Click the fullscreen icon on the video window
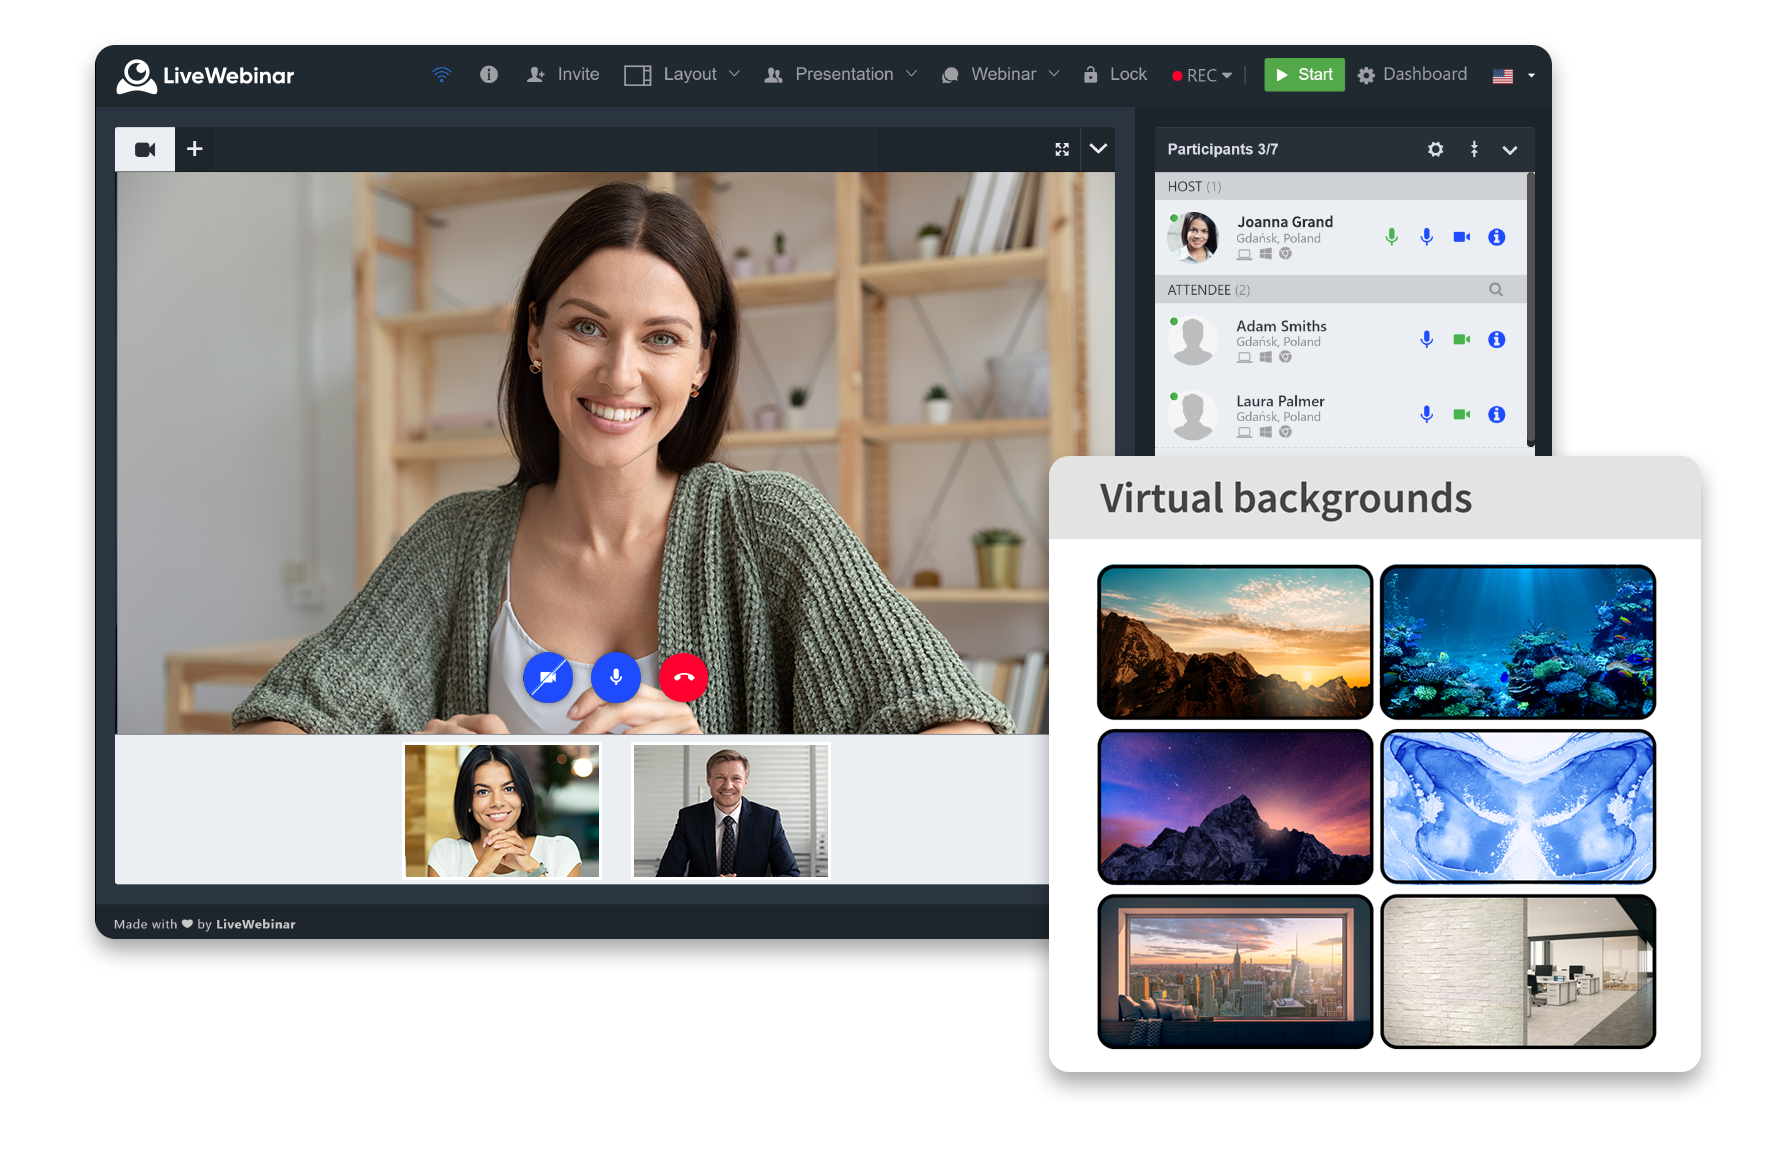 point(1063,149)
